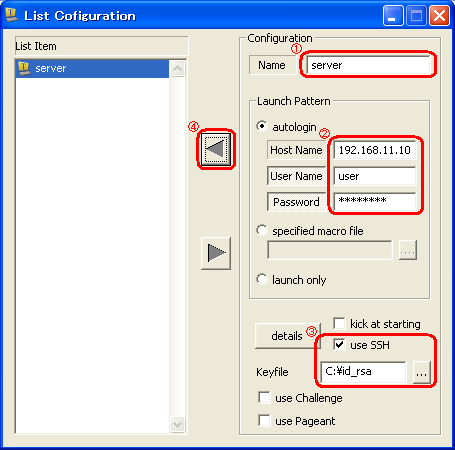Click the left arrow button to add item
This screenshot has height=450, width=455.
pyautogui.click(x=216, y=149)
